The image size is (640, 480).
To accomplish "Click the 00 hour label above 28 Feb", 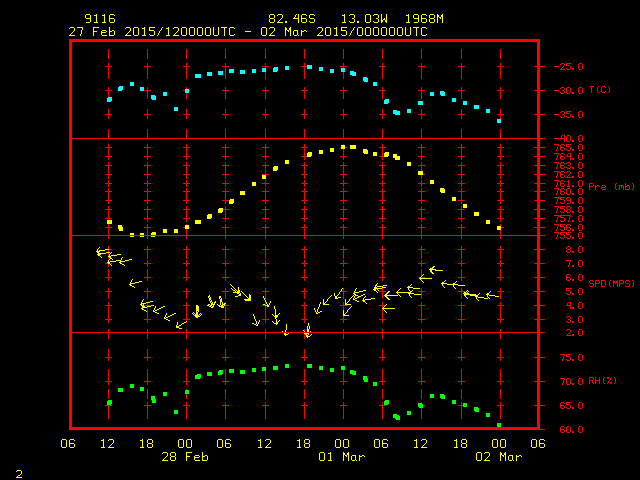I will point(185,444).
